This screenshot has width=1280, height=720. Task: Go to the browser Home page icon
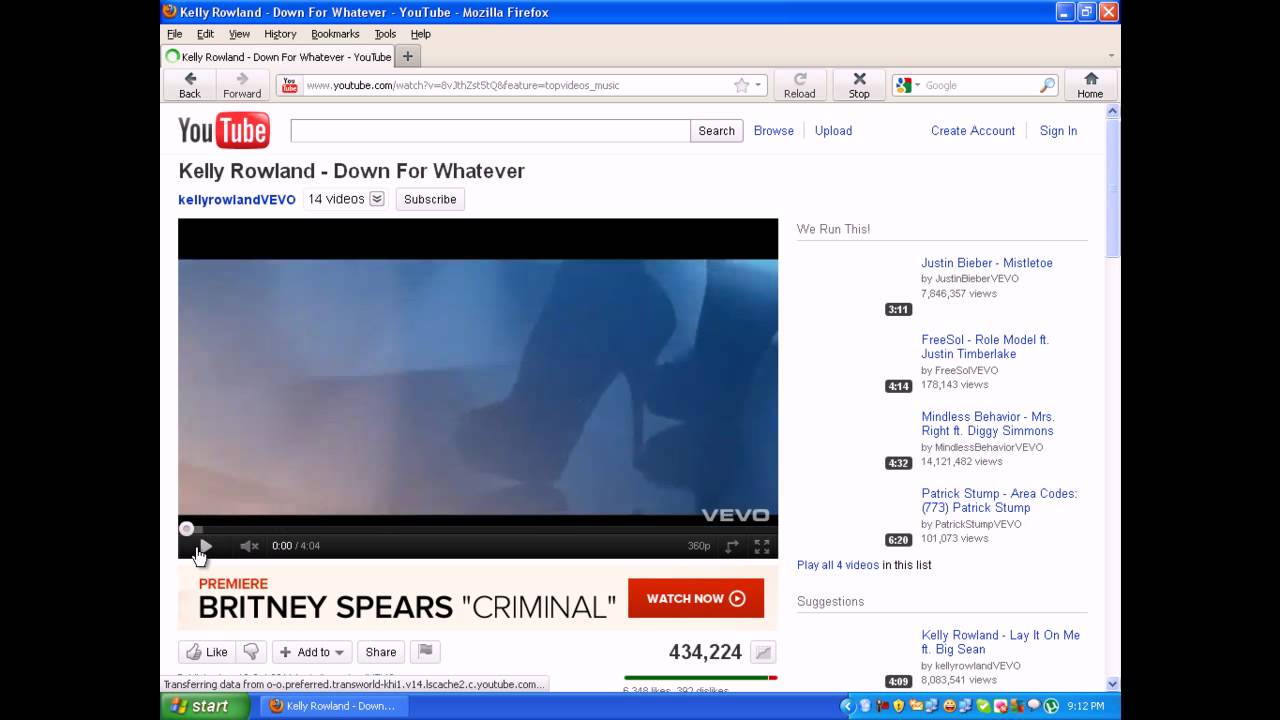click(1090, 85)
